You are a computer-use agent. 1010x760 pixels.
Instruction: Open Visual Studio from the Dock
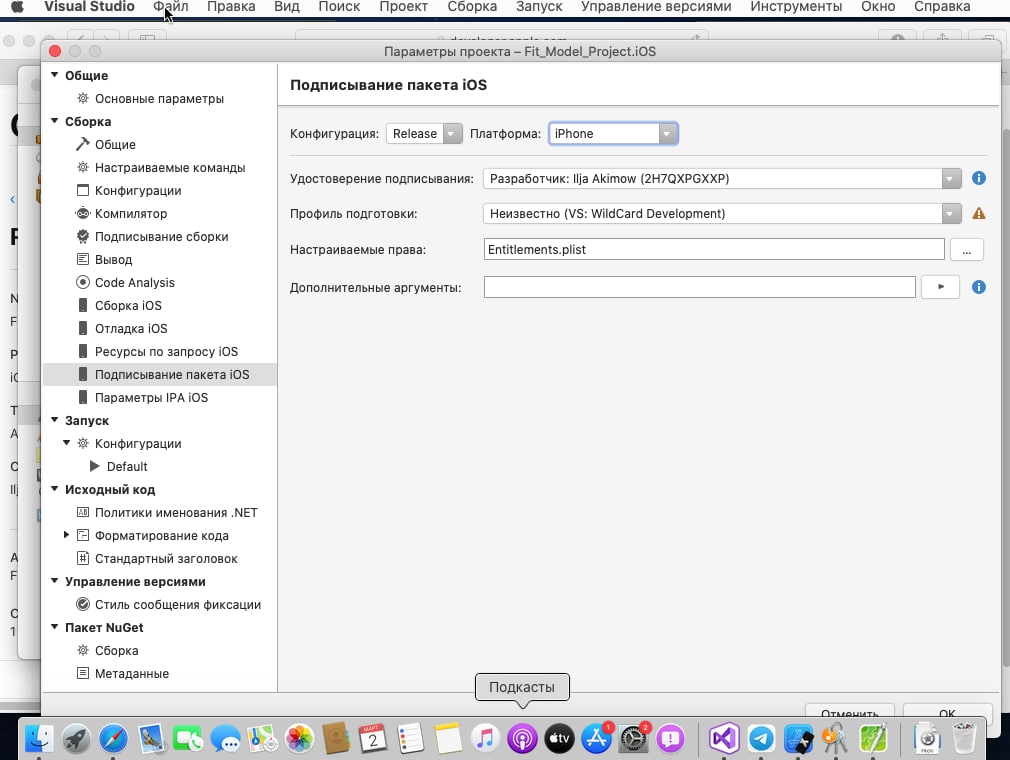click(x=723, y=738)
